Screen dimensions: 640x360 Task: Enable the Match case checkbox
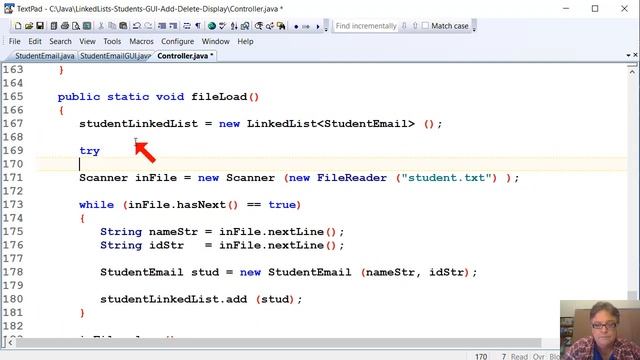425,26
